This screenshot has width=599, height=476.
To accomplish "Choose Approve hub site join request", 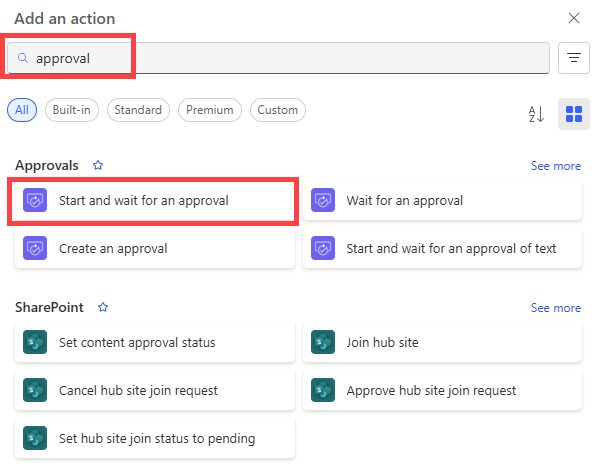I will point(442,390).
